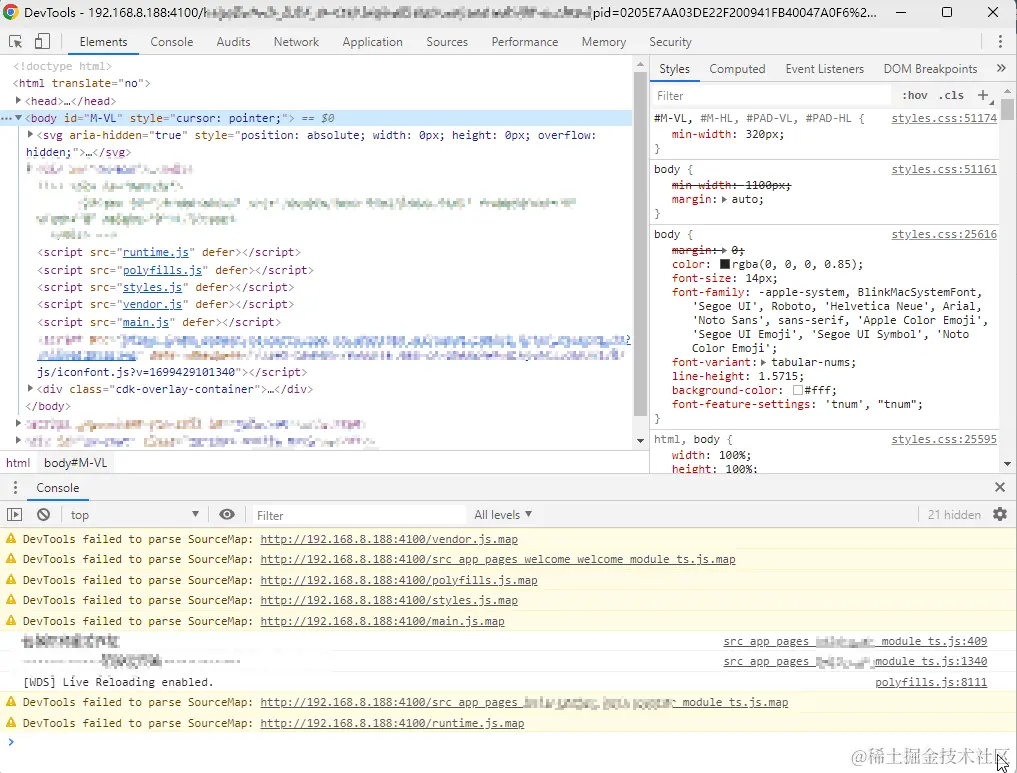Open the All levels log dropdown

(502, 514)
